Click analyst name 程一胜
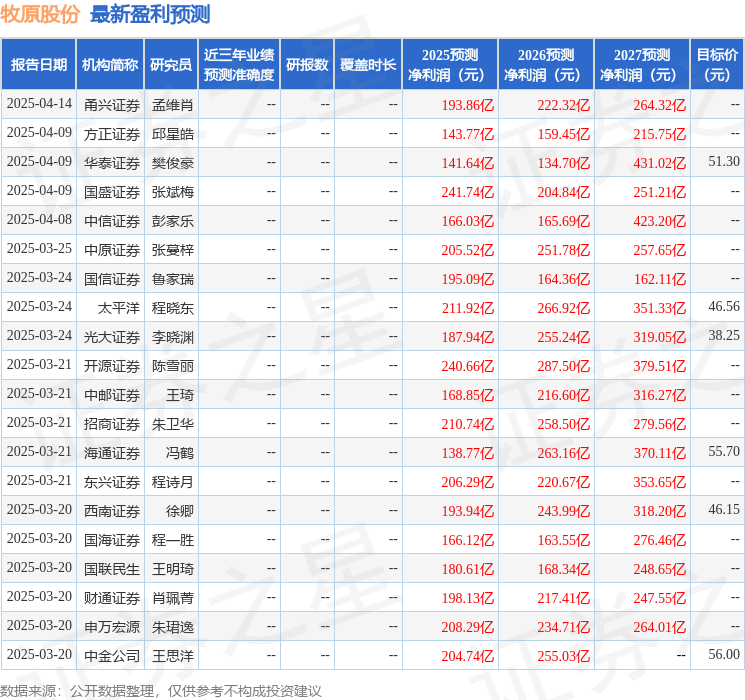Image resolution: width=745 pixels, height=700 pixels. [x=173, y=539]
